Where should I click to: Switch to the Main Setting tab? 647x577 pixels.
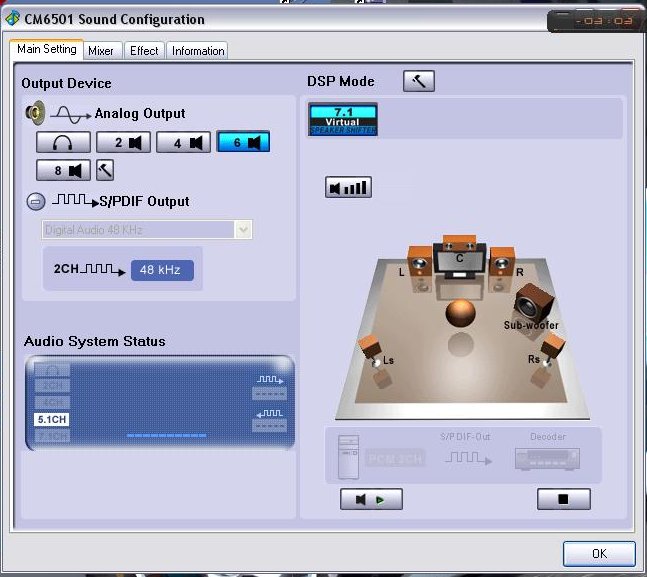pyautogui.click(x=47, y=50)
